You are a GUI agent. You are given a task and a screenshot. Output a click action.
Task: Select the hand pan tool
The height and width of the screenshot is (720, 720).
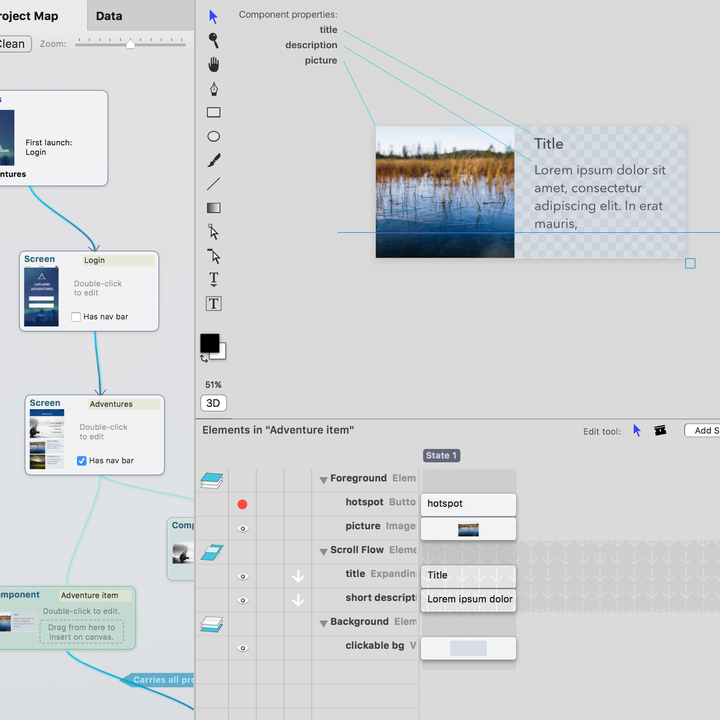click(x=214, y=64)
